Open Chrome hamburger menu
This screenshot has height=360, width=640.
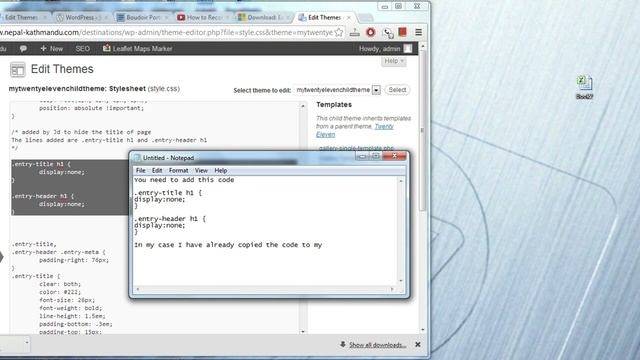click(418, 32)
